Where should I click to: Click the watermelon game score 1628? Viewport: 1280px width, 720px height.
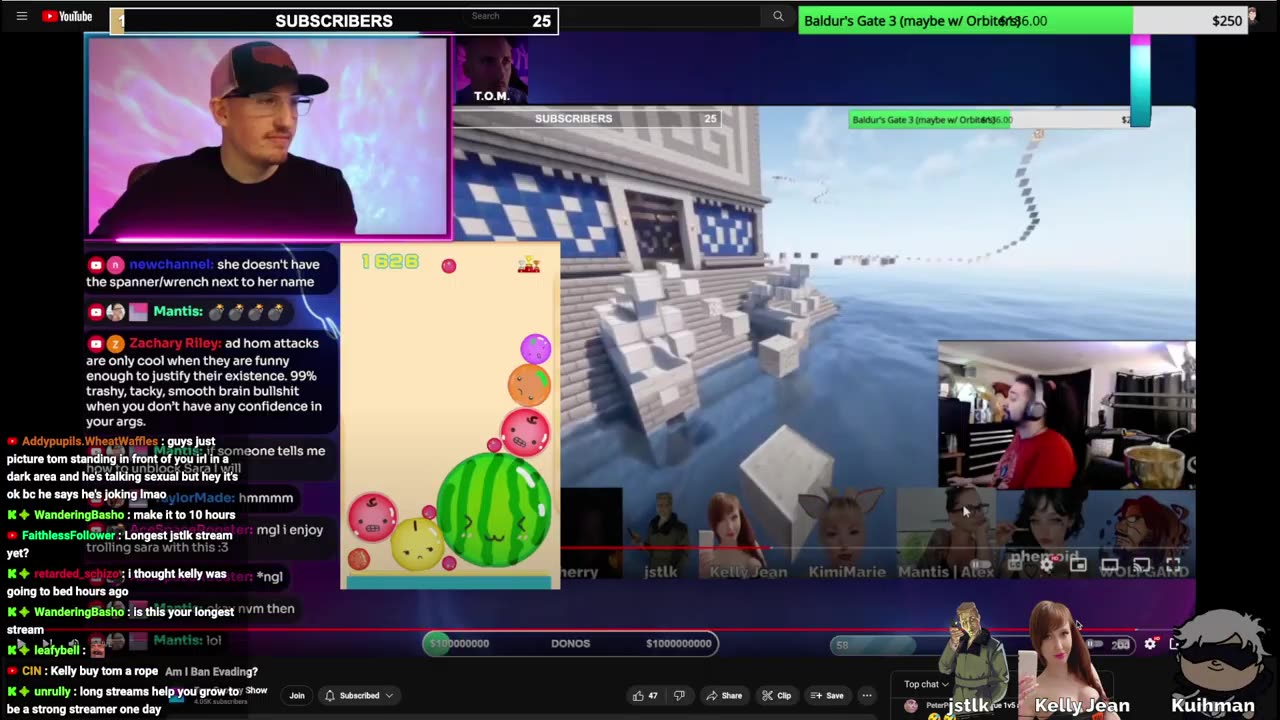(x=390, y=262)
